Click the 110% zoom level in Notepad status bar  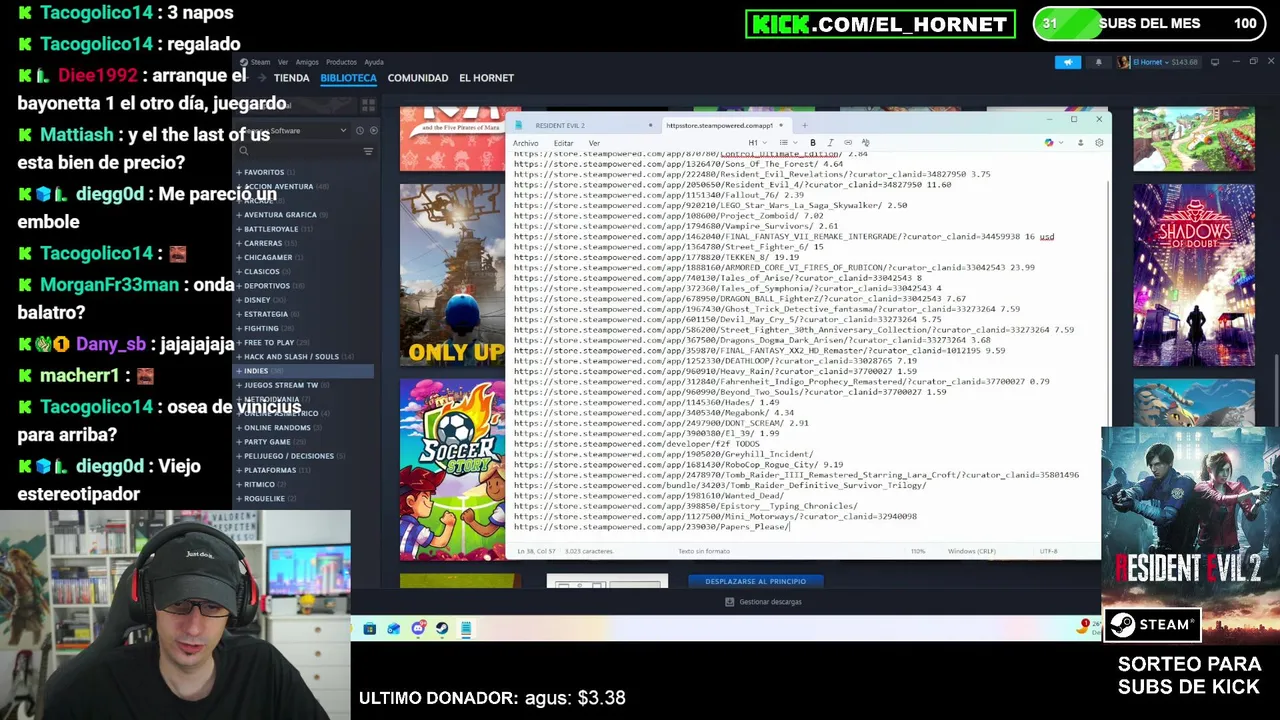pos(917,551)
